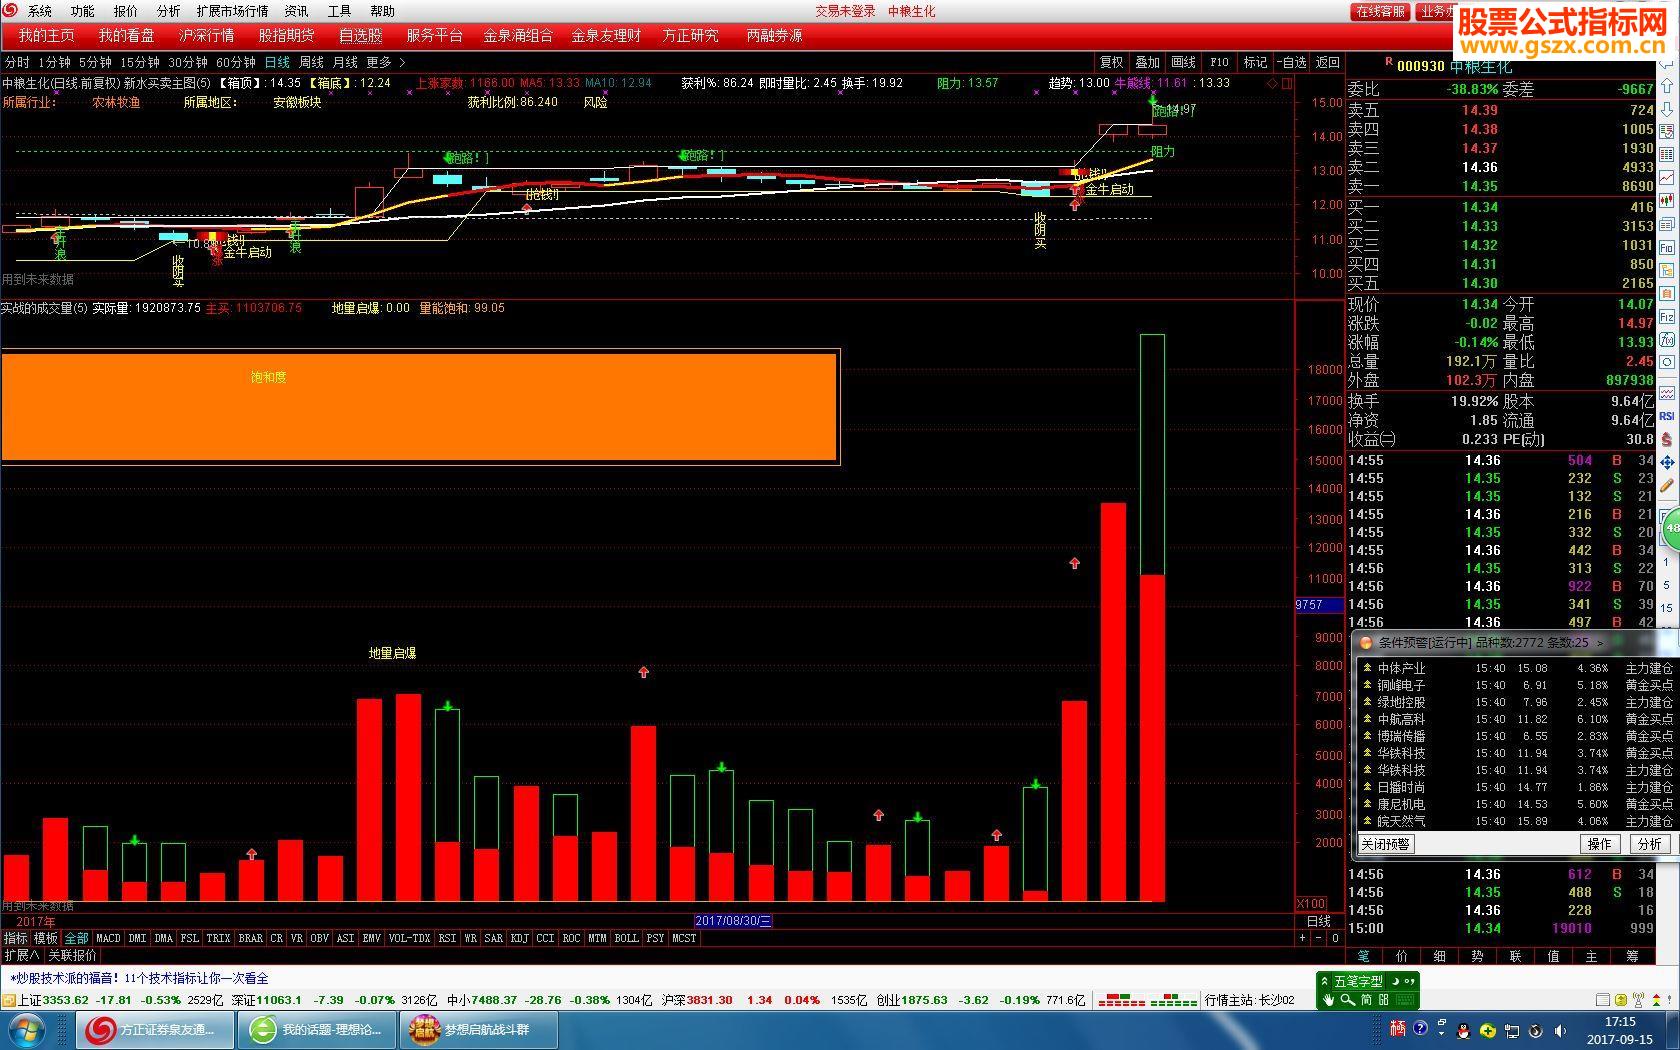Image resolution: width=1680 pixels, height=1050 pixels.
Task: Open the 系统 menu
Action: pos(40,11)
